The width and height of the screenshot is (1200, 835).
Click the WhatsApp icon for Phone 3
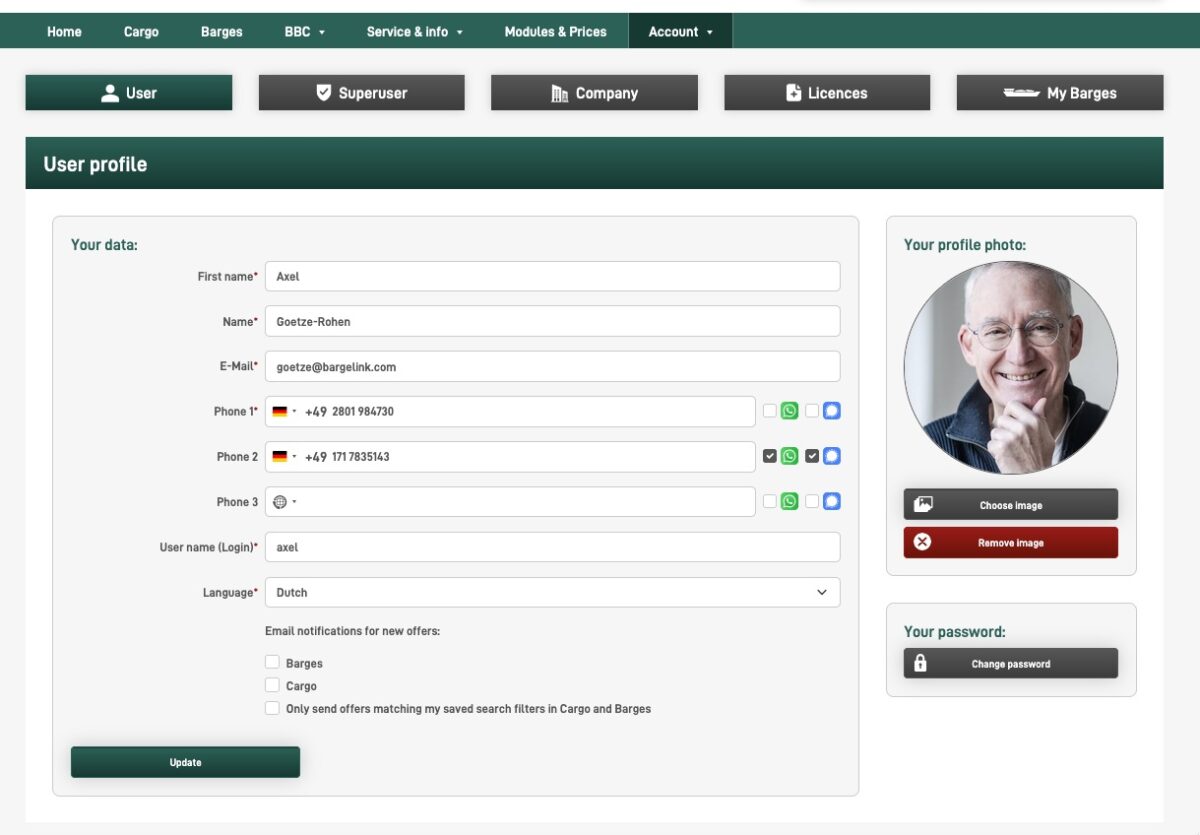point(789,501)
